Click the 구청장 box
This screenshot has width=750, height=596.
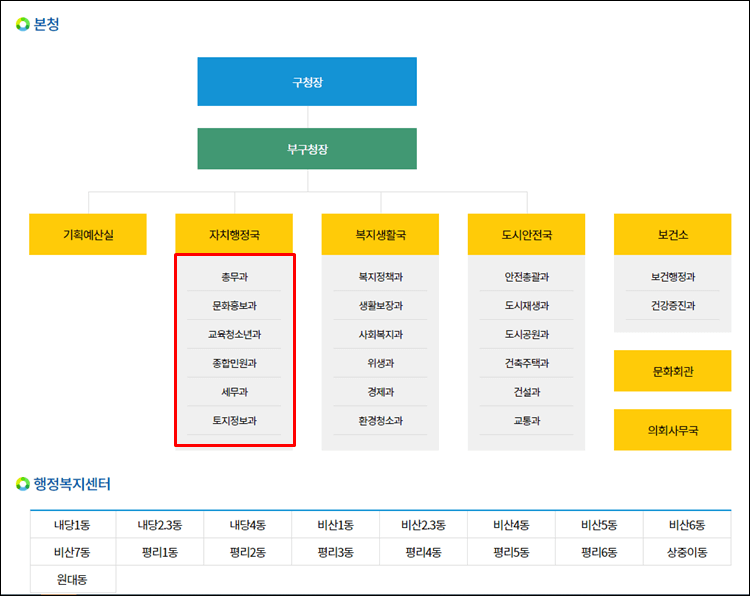pos(307,82)
